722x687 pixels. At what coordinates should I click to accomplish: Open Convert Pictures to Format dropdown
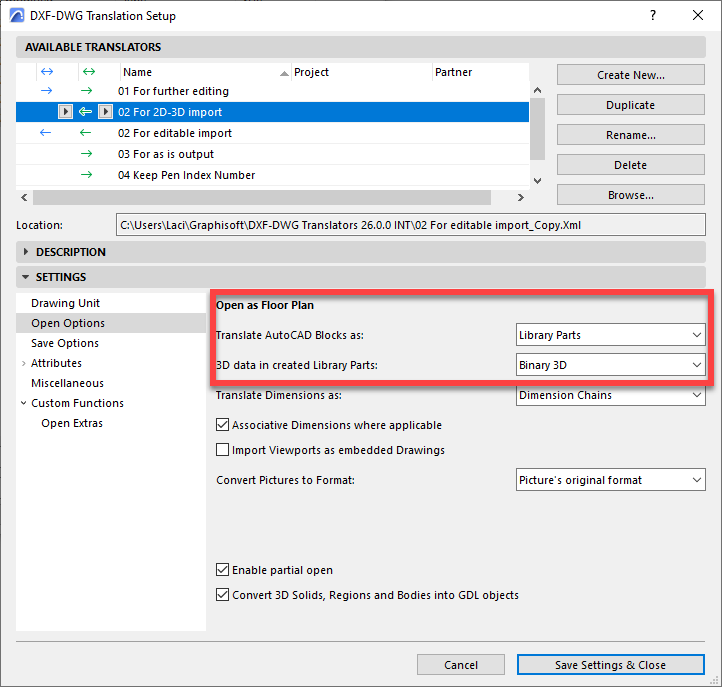(x=611, y=480)
